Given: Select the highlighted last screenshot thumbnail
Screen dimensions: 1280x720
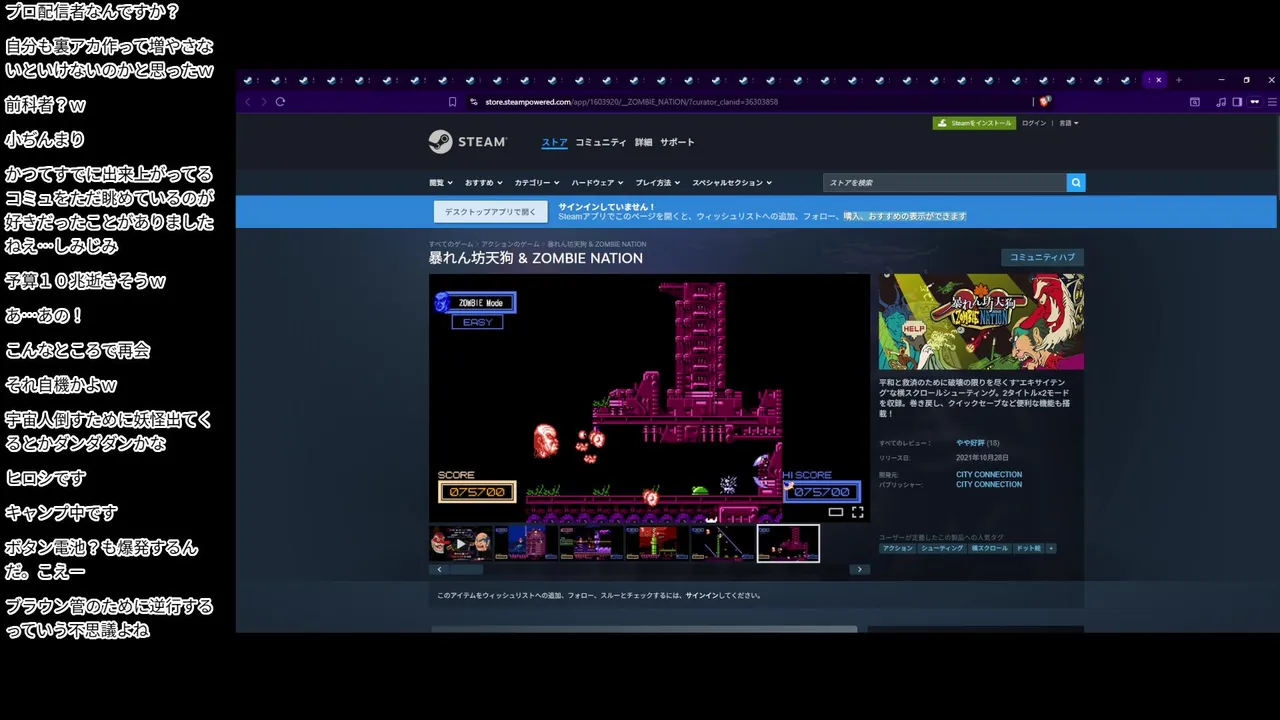Looking at the screenshot, I should (788, 543).
